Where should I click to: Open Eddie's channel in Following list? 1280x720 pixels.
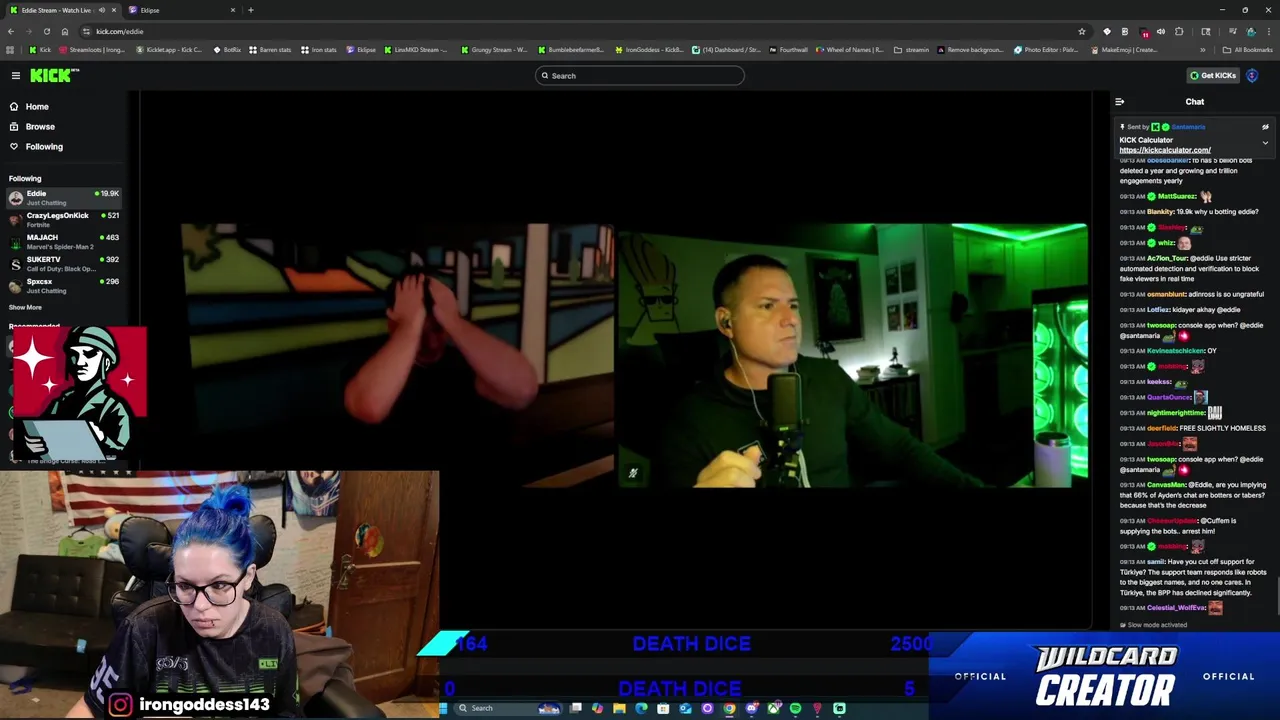pos(64,198)
